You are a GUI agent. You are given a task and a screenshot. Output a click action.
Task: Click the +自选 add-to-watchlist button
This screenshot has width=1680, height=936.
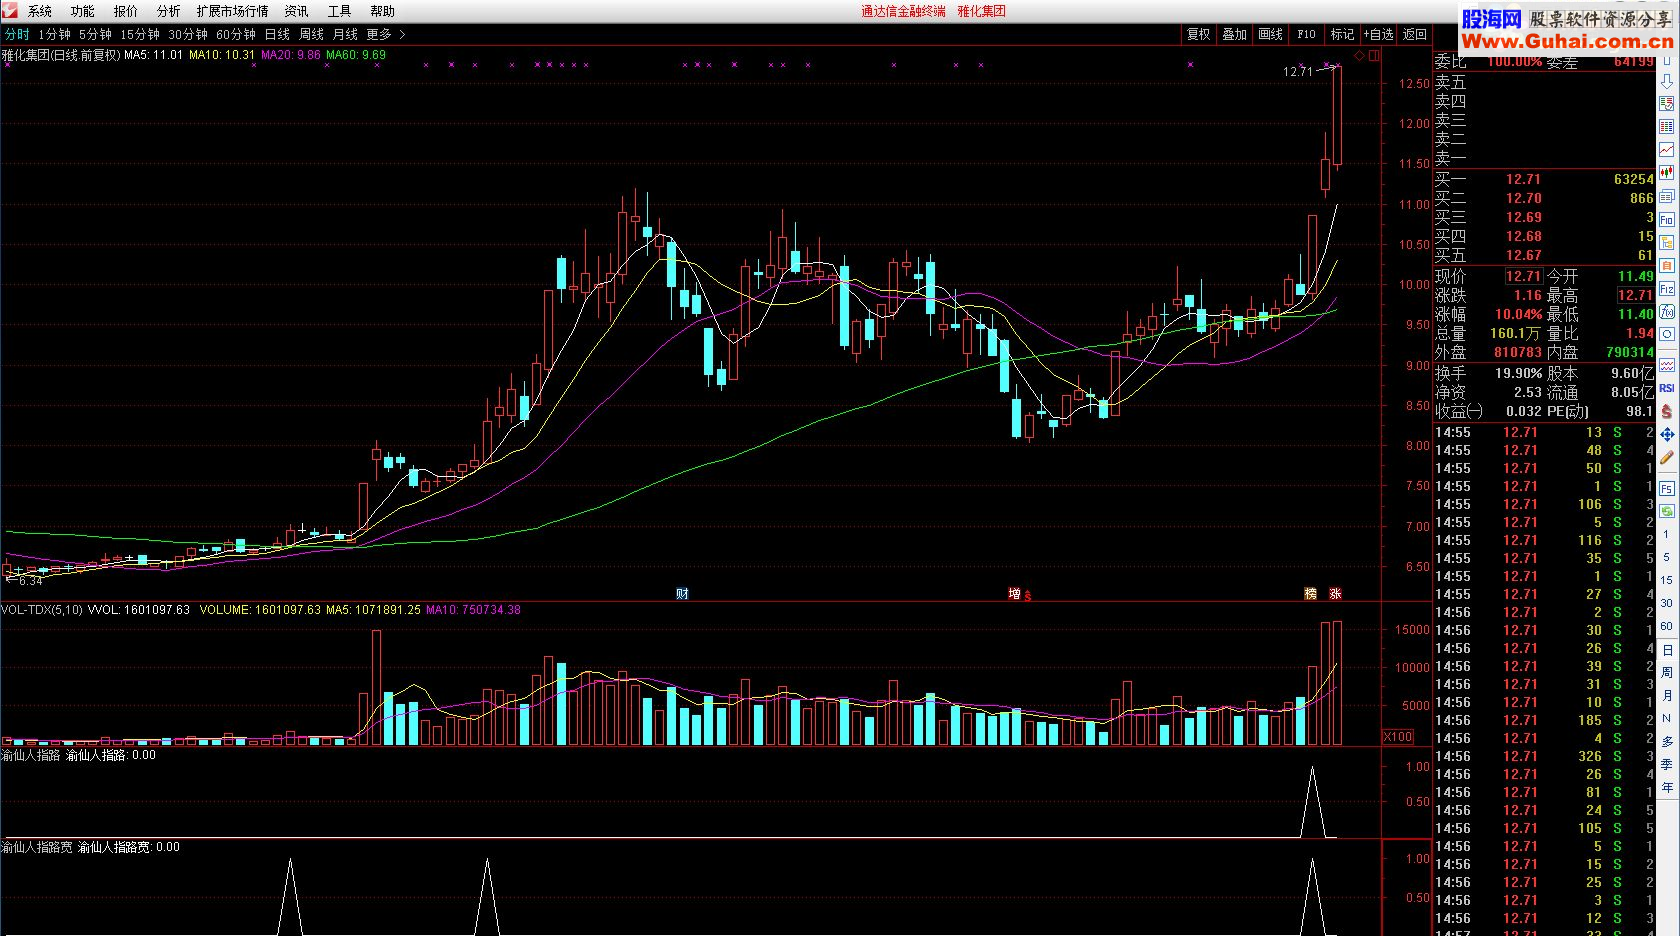click(1378, 34)
